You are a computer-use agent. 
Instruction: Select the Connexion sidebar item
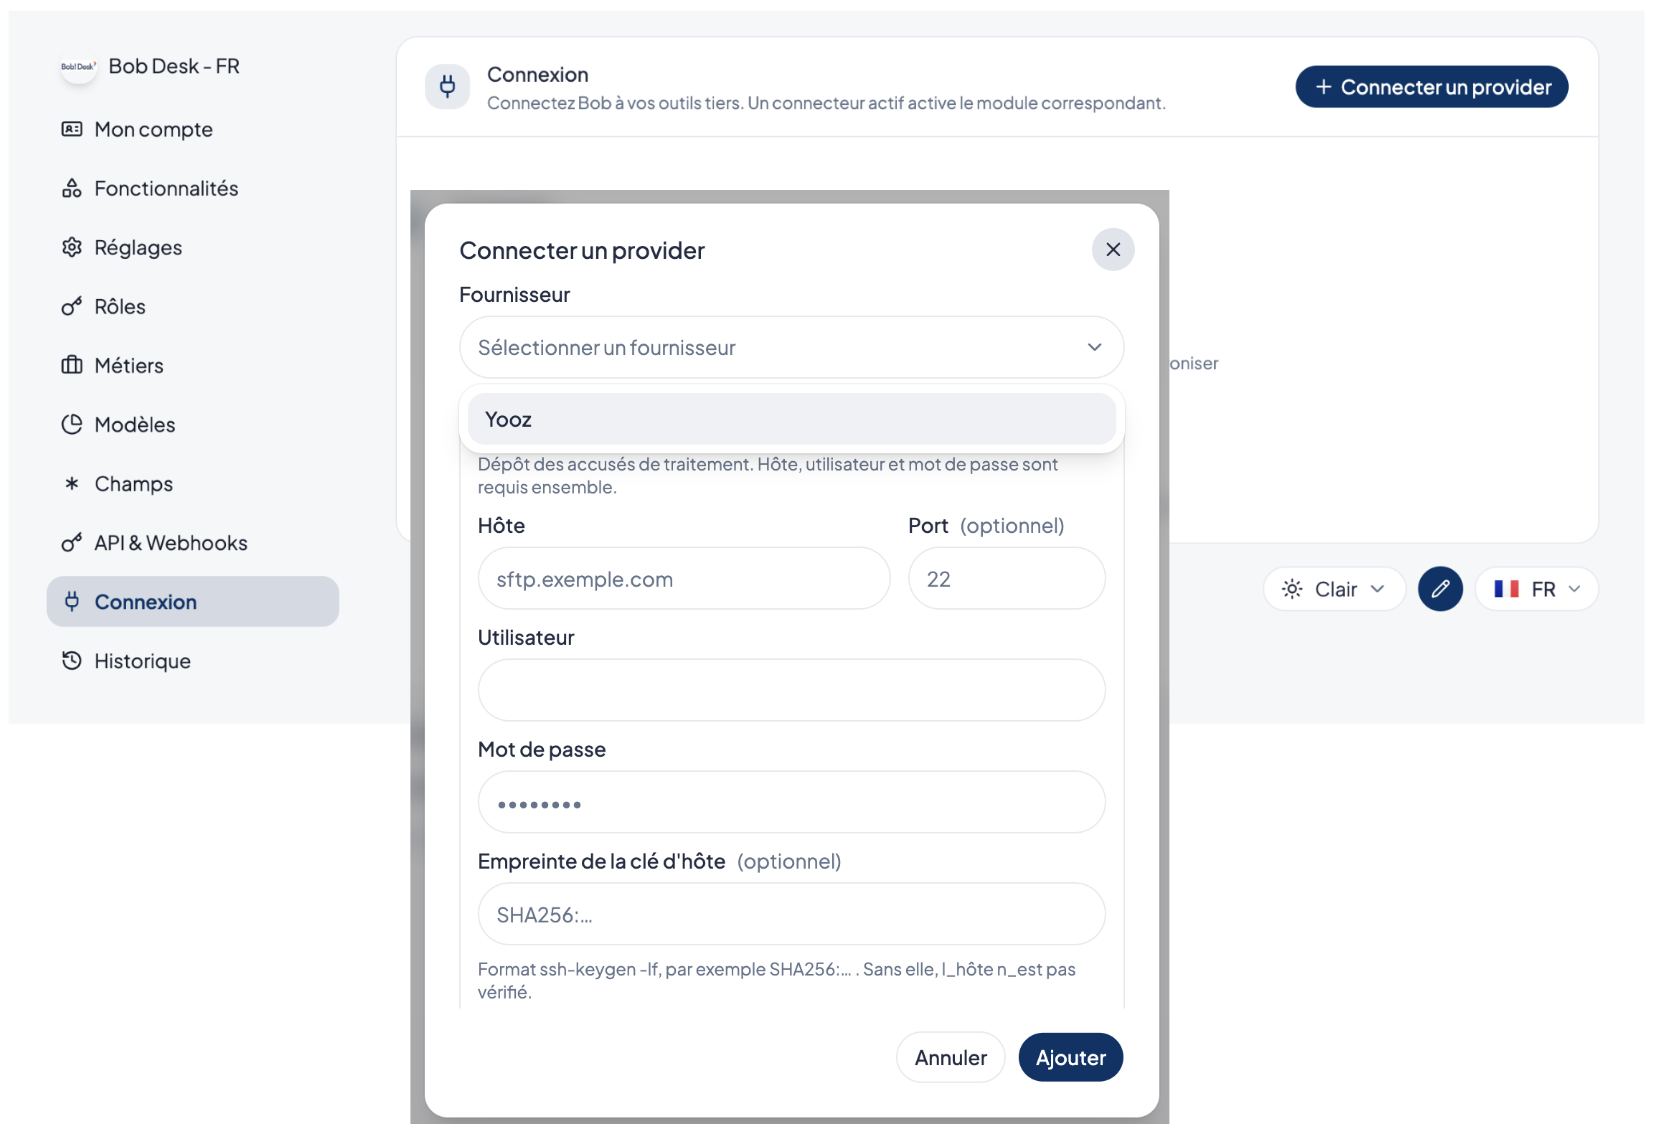tap(193, 601)
